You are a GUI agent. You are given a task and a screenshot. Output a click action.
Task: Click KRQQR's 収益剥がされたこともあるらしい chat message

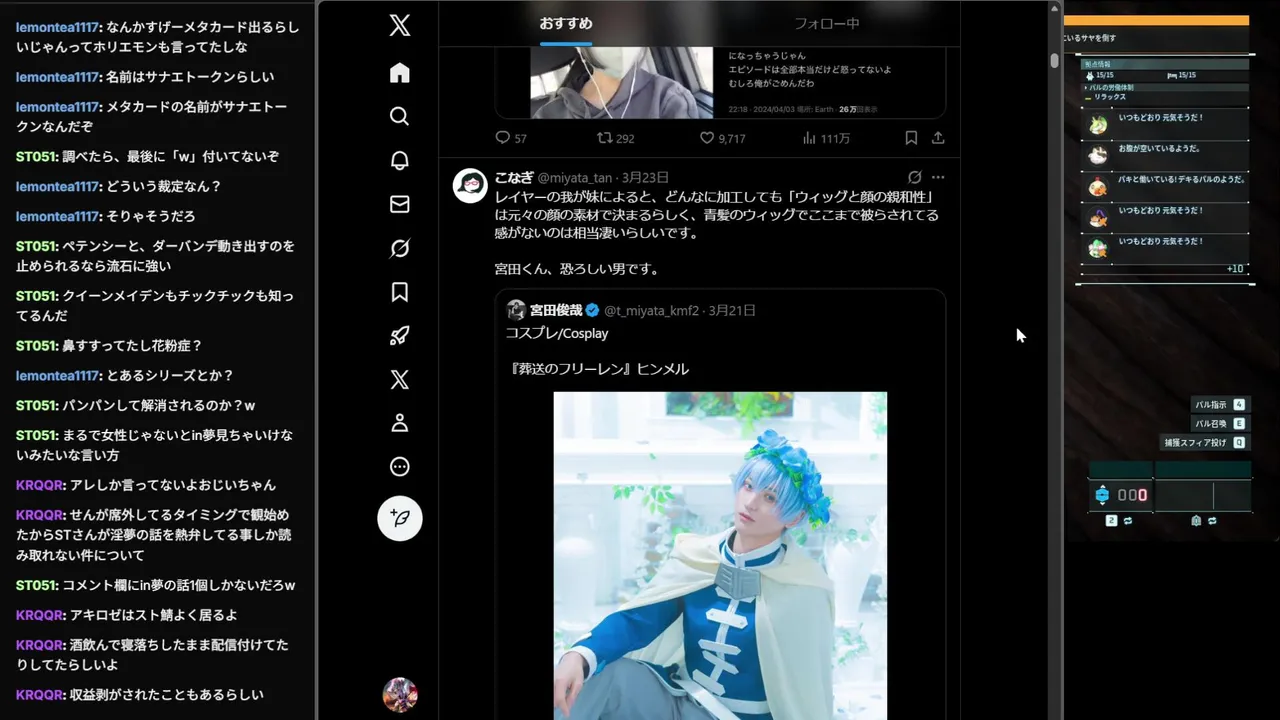click(140, 695)
